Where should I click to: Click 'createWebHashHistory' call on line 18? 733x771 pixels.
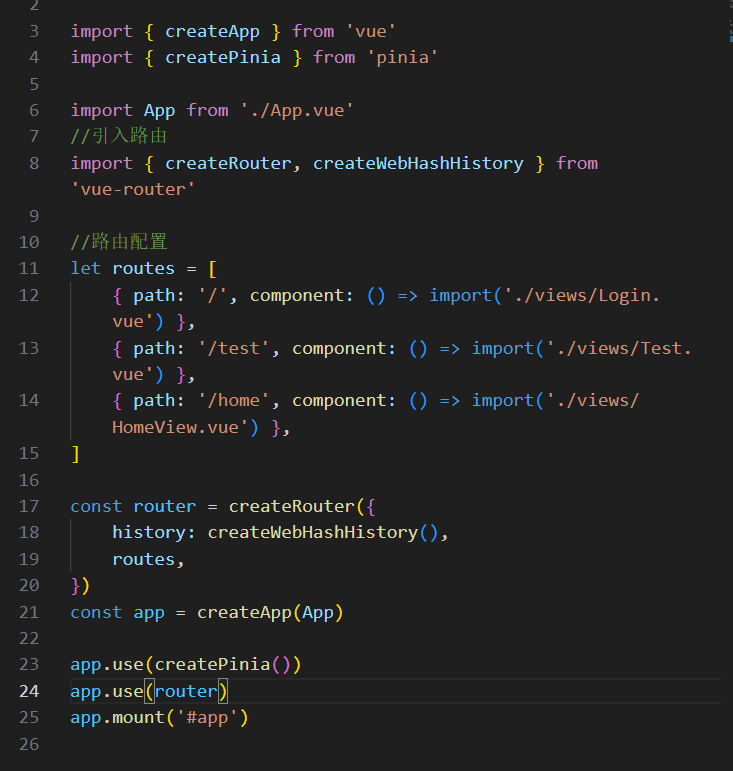click(313, 533)
